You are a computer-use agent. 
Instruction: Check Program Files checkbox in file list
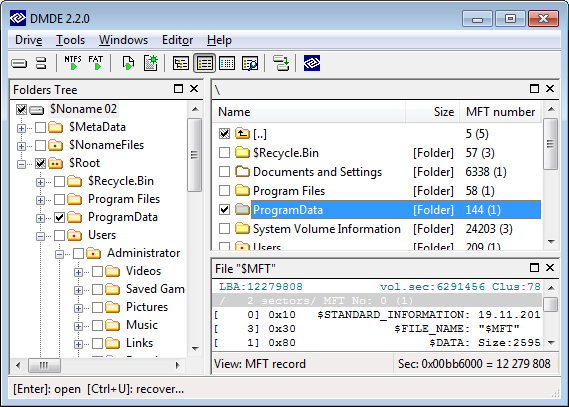pos(224,190)
